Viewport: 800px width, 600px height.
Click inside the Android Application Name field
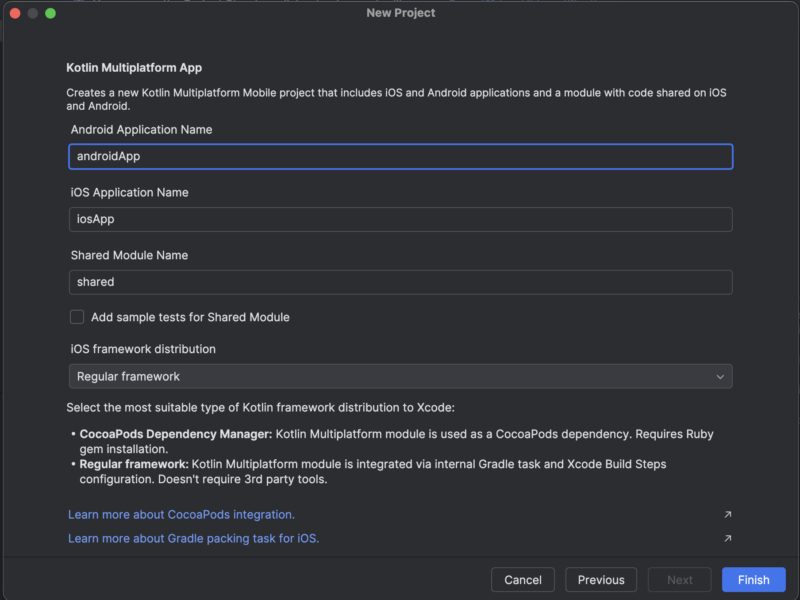pos(400,156)
